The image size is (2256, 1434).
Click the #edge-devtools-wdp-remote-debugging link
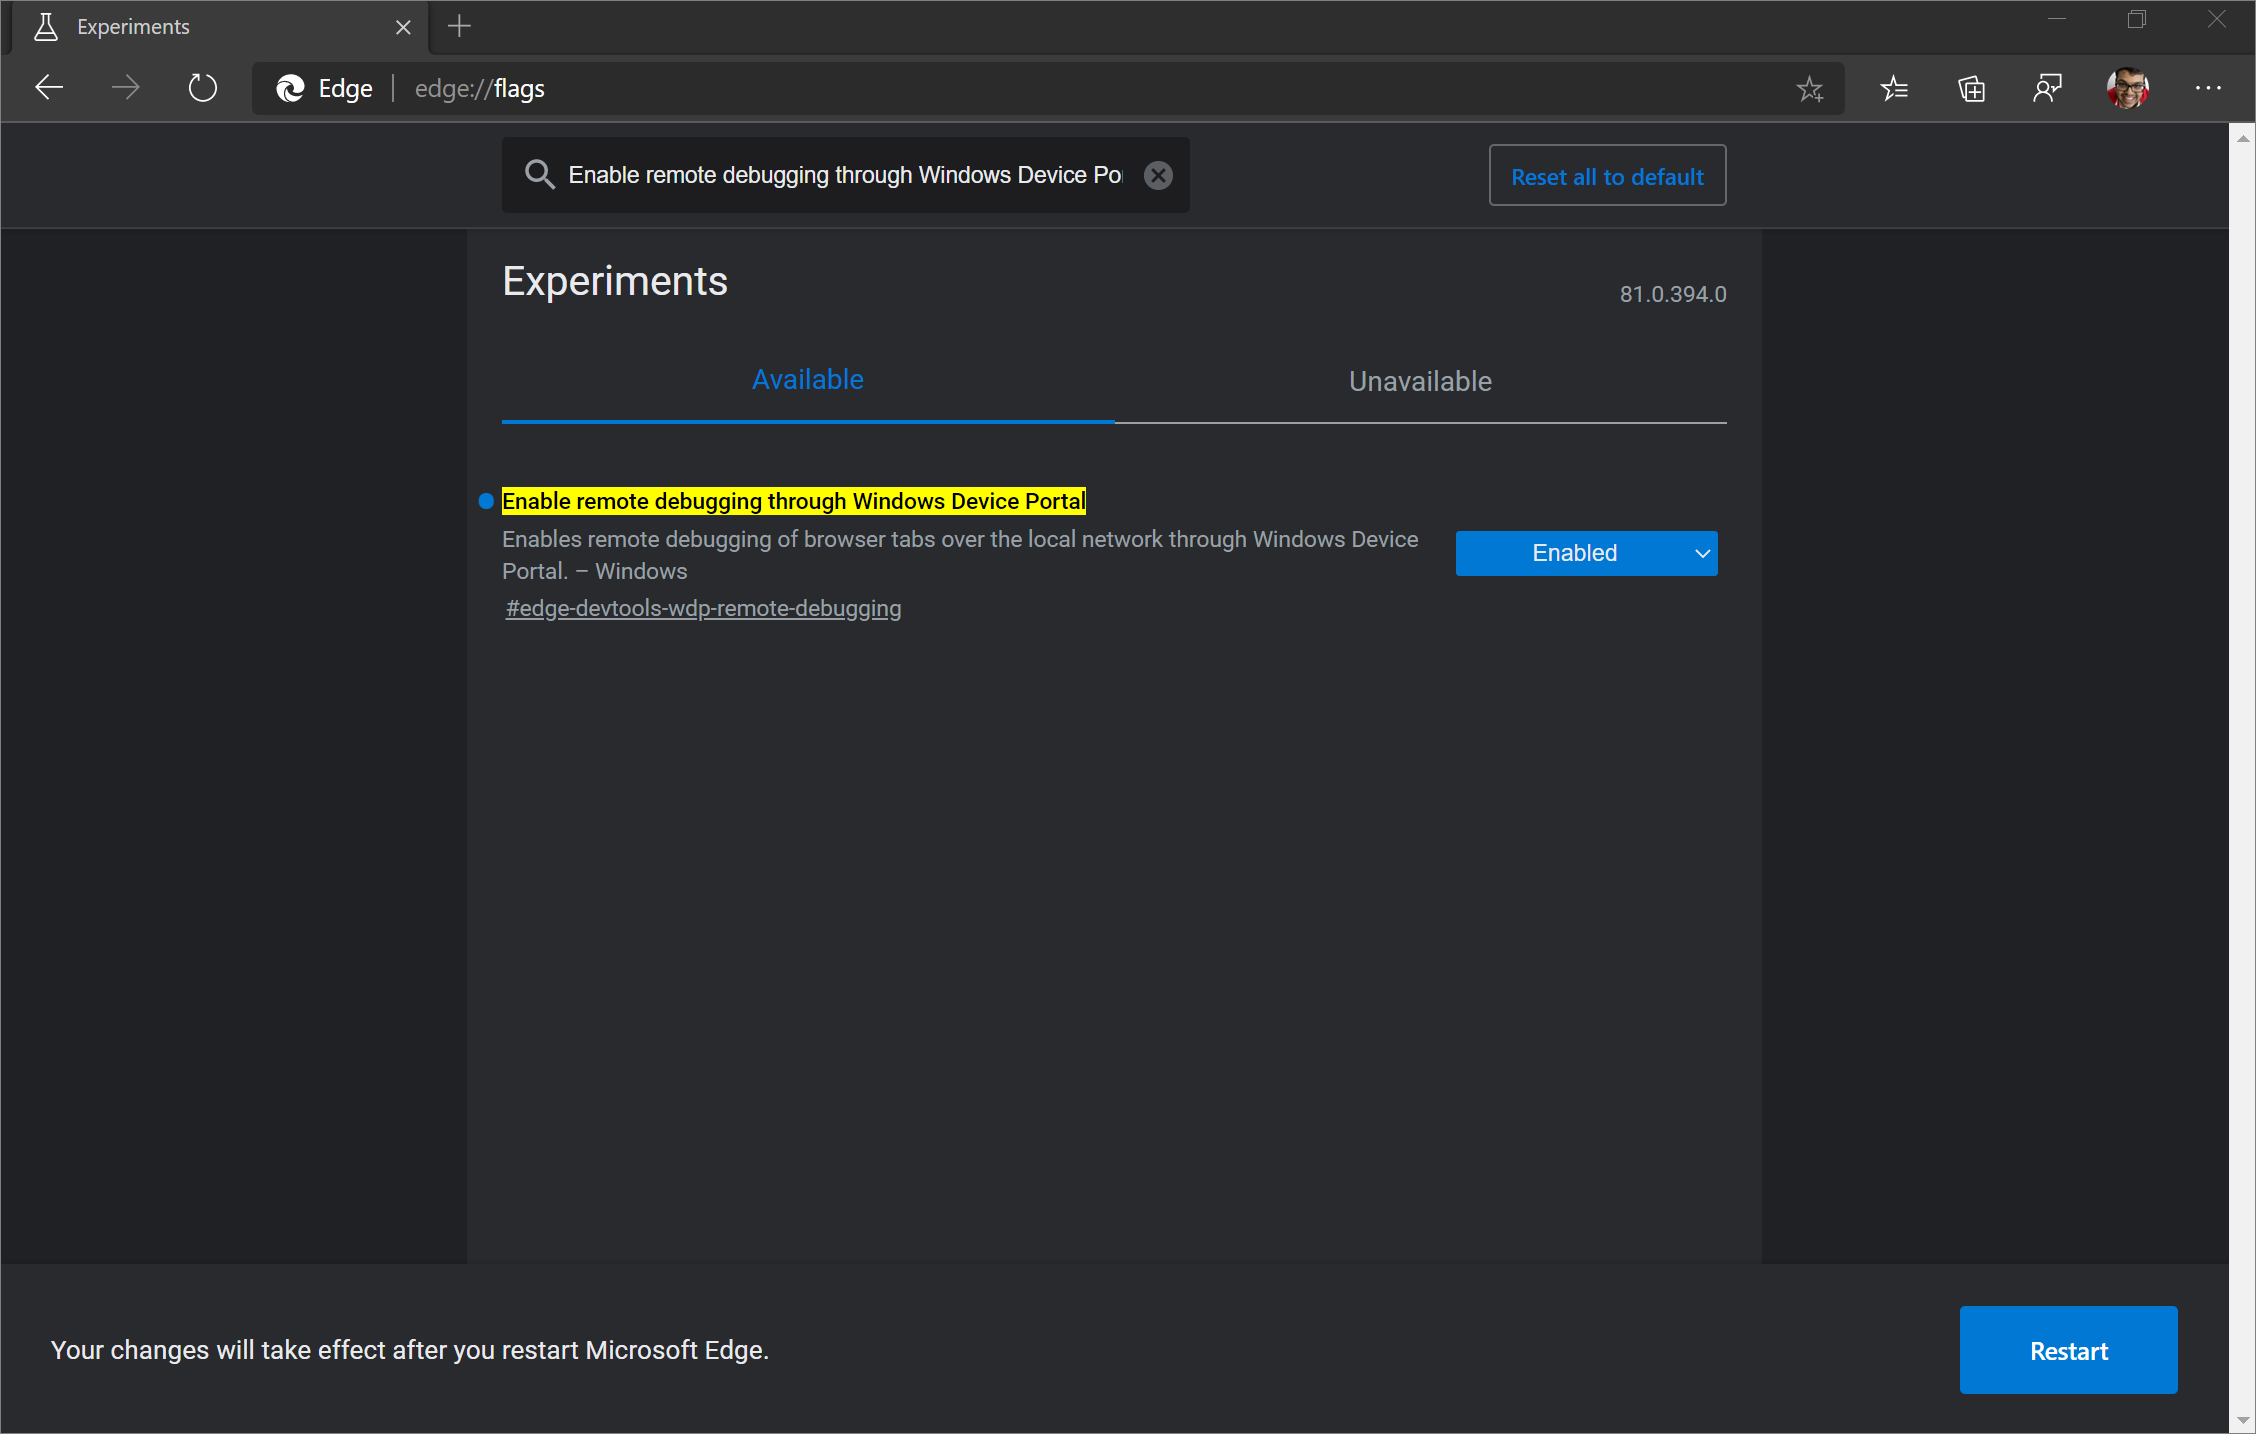pyautogui.click(x=704, y=607)
